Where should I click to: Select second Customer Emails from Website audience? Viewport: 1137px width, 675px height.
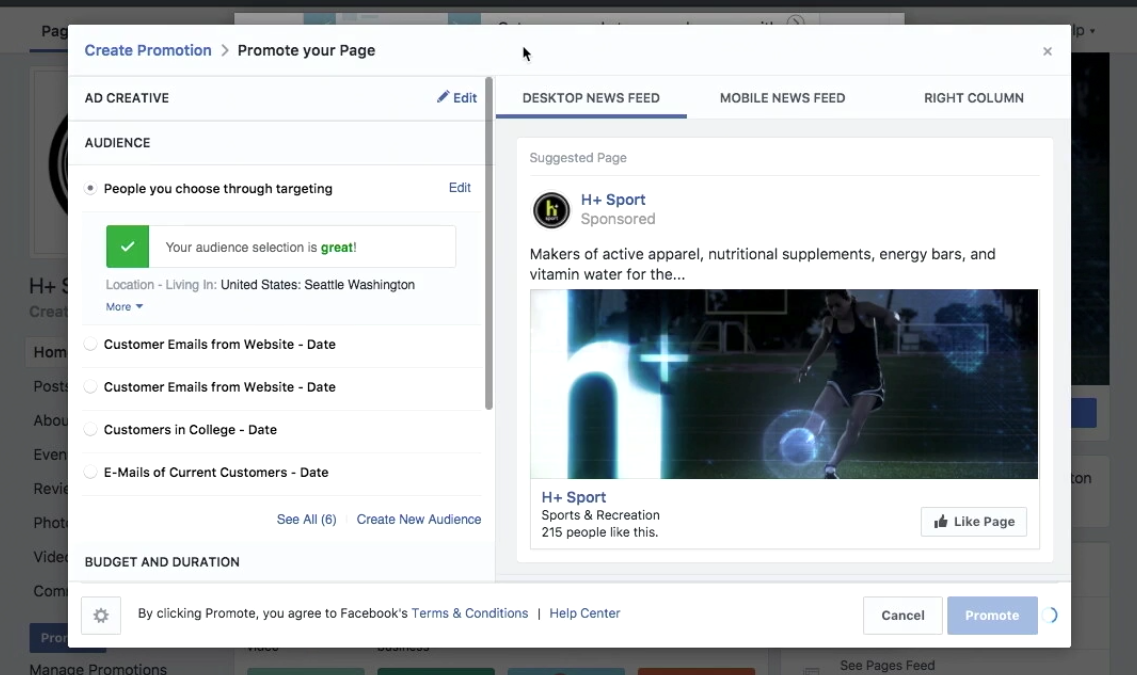point(90,387)
